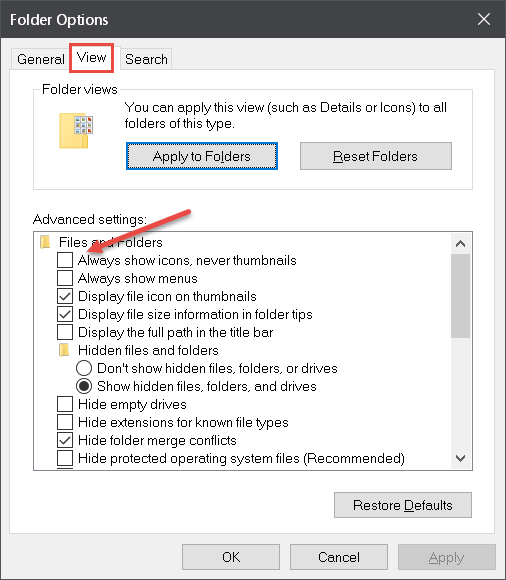Click the Hidden files and folders icon
This screenshot has width=506, height=580.
(64, 350)
